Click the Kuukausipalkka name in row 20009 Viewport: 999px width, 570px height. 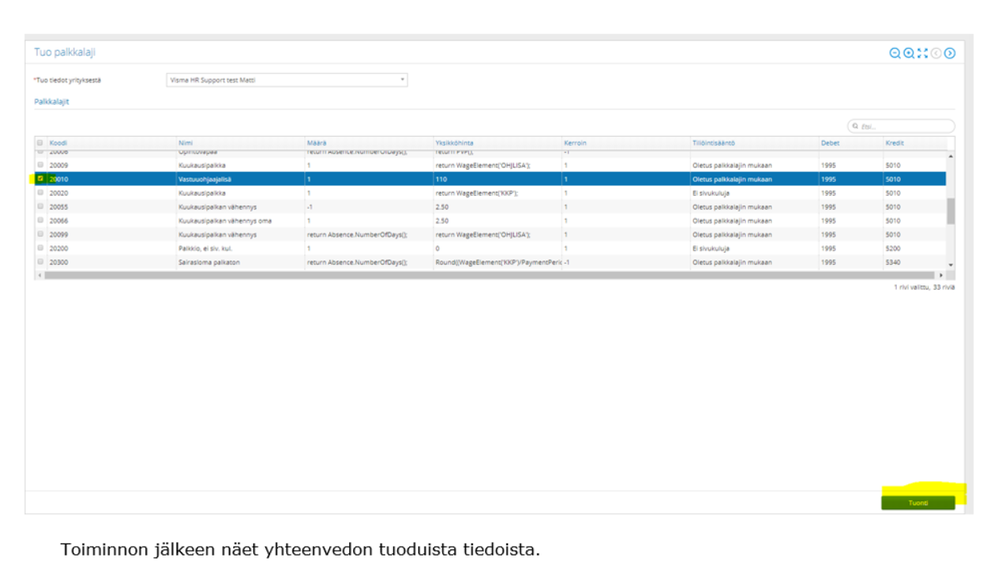pyautogui.click(x=202, y=166)
